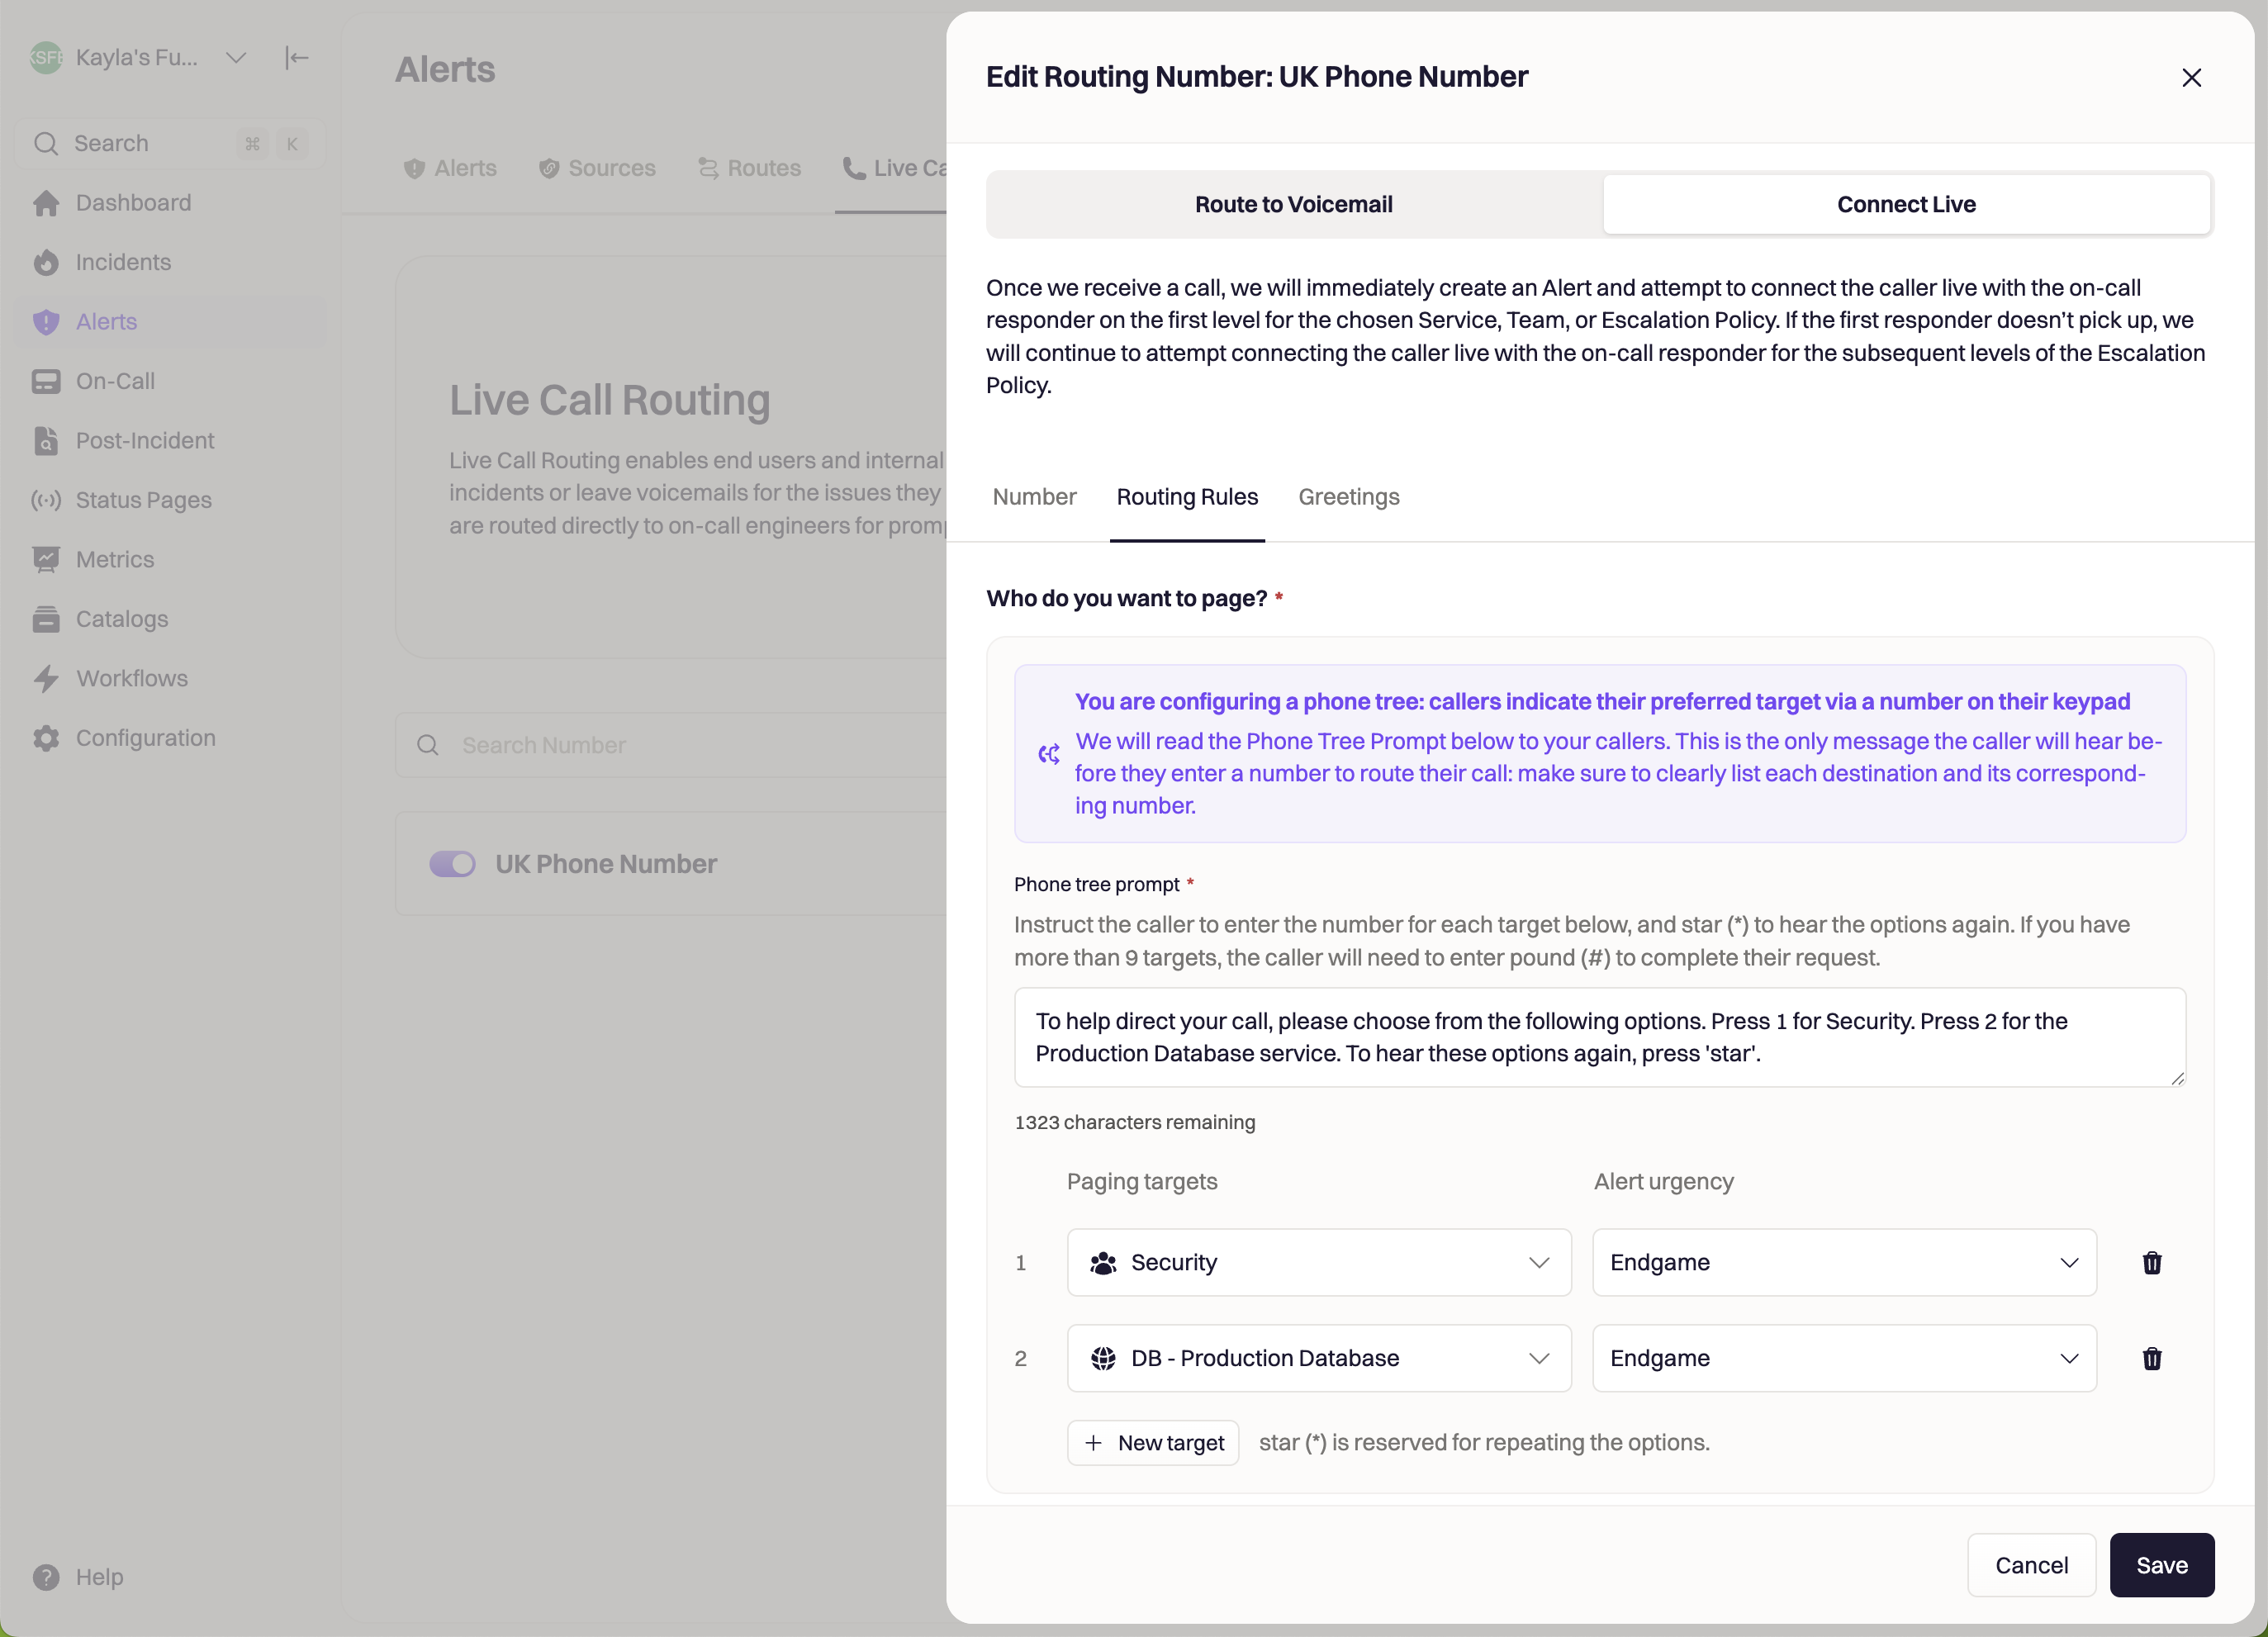Add a New target
2268x1637 pixels.
(1153, 1443)
